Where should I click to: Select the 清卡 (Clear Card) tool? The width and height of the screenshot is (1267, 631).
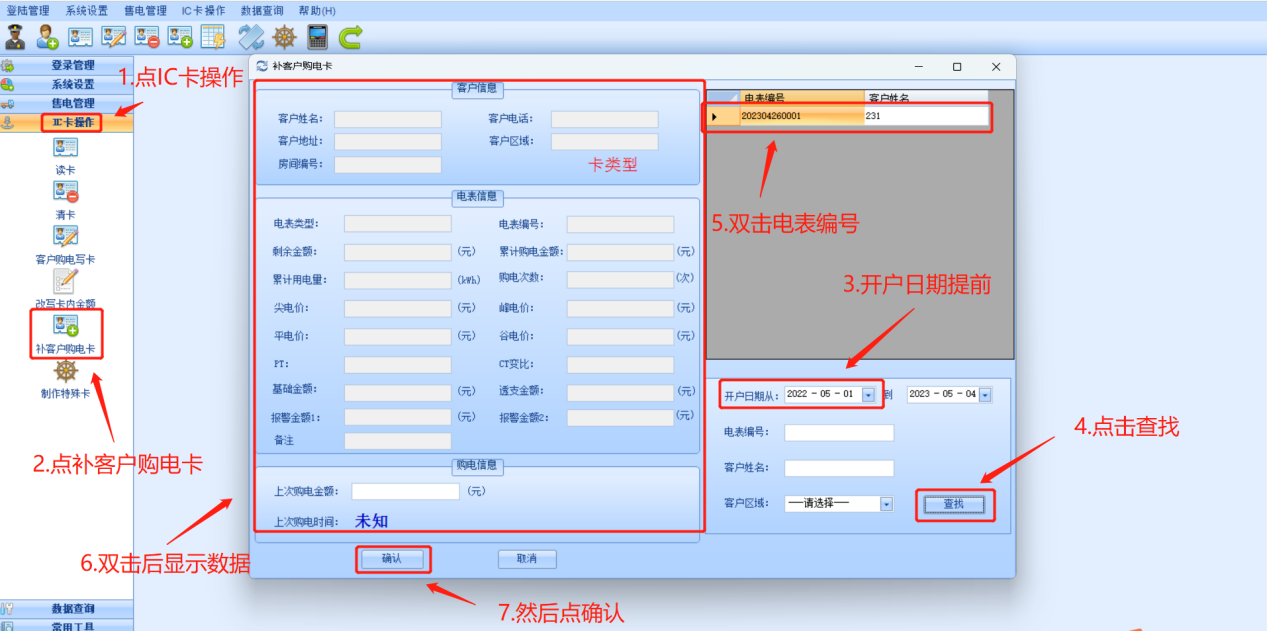(x=65, y=197)
